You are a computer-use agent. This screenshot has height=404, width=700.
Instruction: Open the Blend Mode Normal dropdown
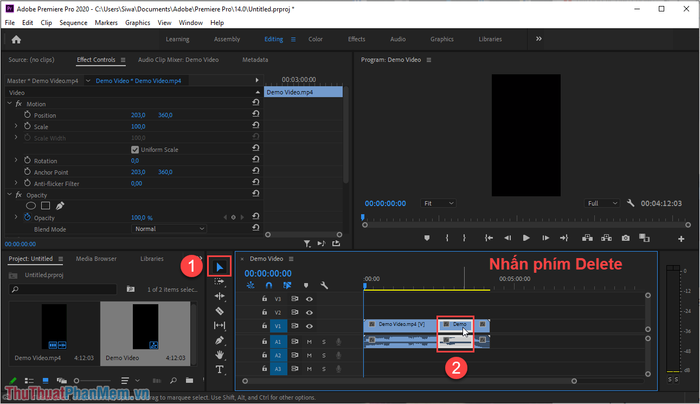[168, 229]
